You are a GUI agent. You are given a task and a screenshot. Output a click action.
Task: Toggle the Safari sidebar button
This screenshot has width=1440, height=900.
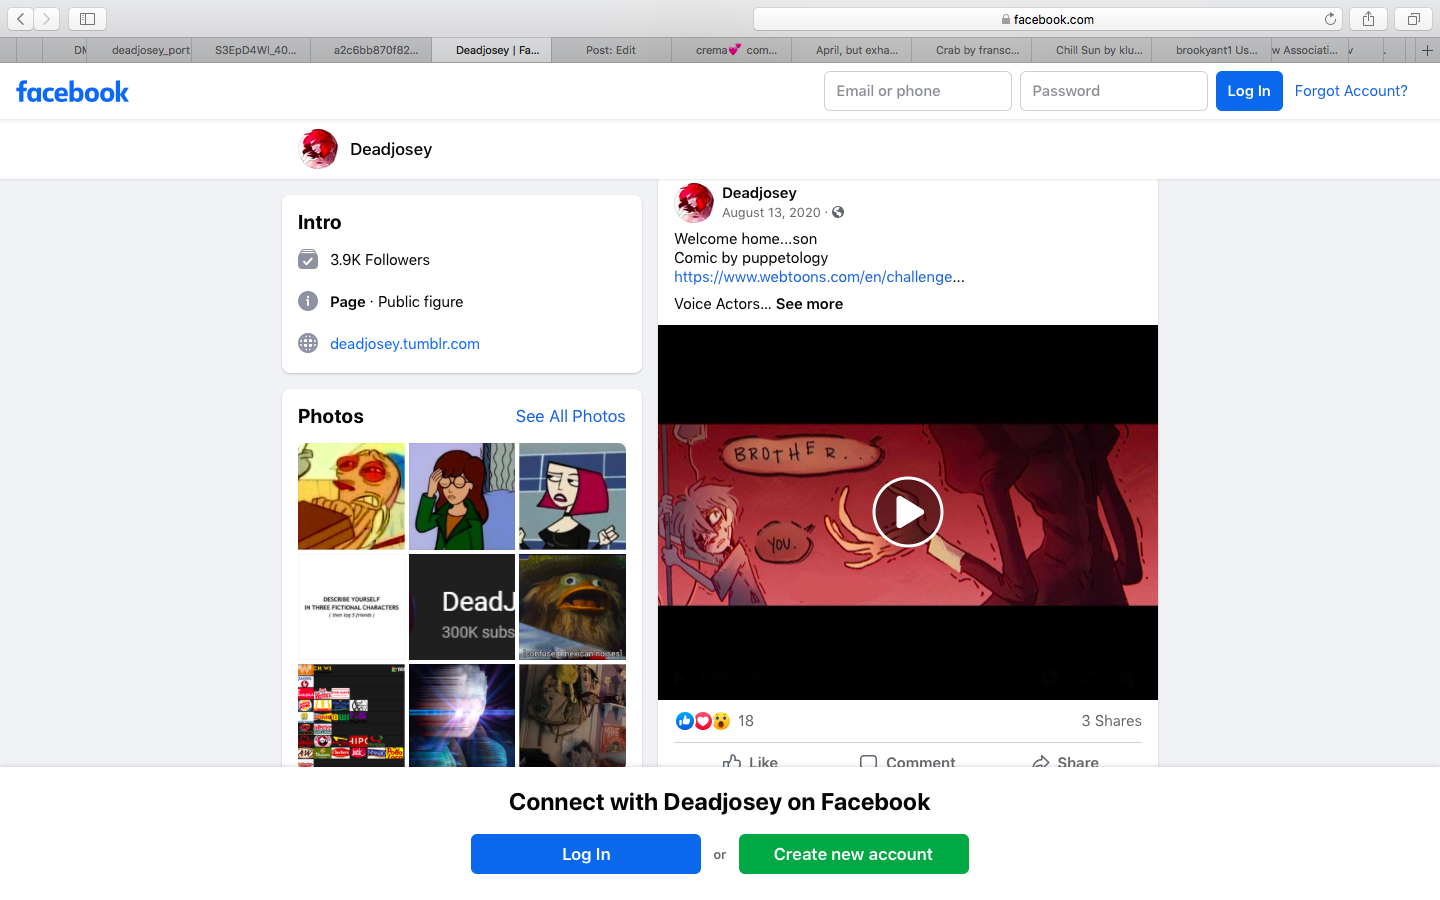pos(87,19)
